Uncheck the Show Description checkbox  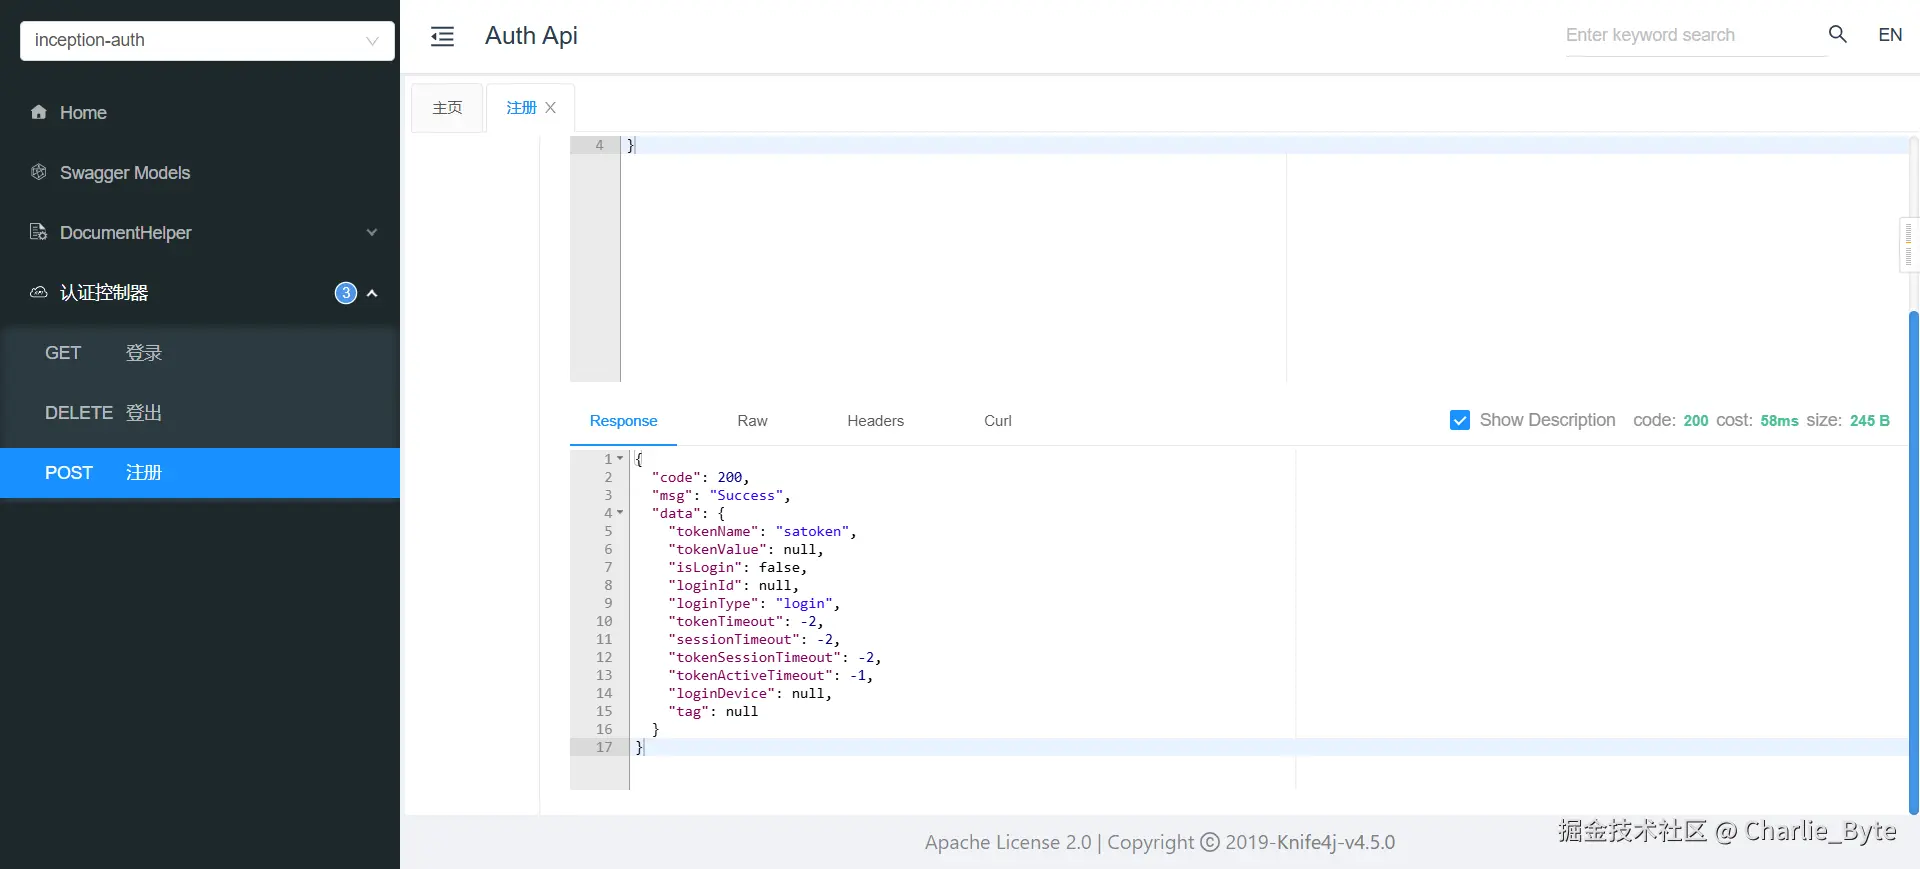[x=1460, y=420]
